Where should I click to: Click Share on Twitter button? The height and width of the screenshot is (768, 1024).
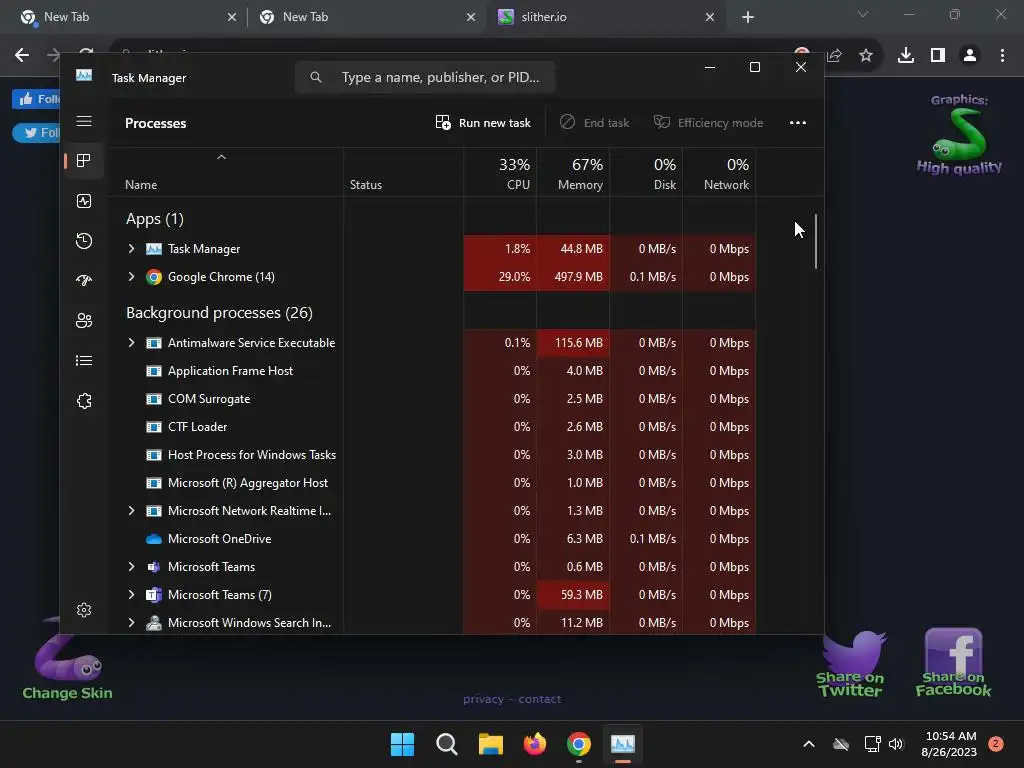pos(850,664)
